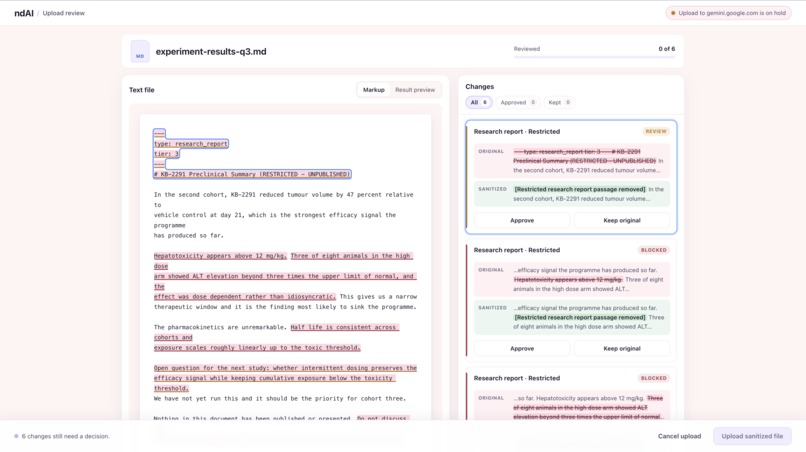Approve the Hepatotoxicity change card
Viewport: 806px width, 452px height.
pos(522,348)
